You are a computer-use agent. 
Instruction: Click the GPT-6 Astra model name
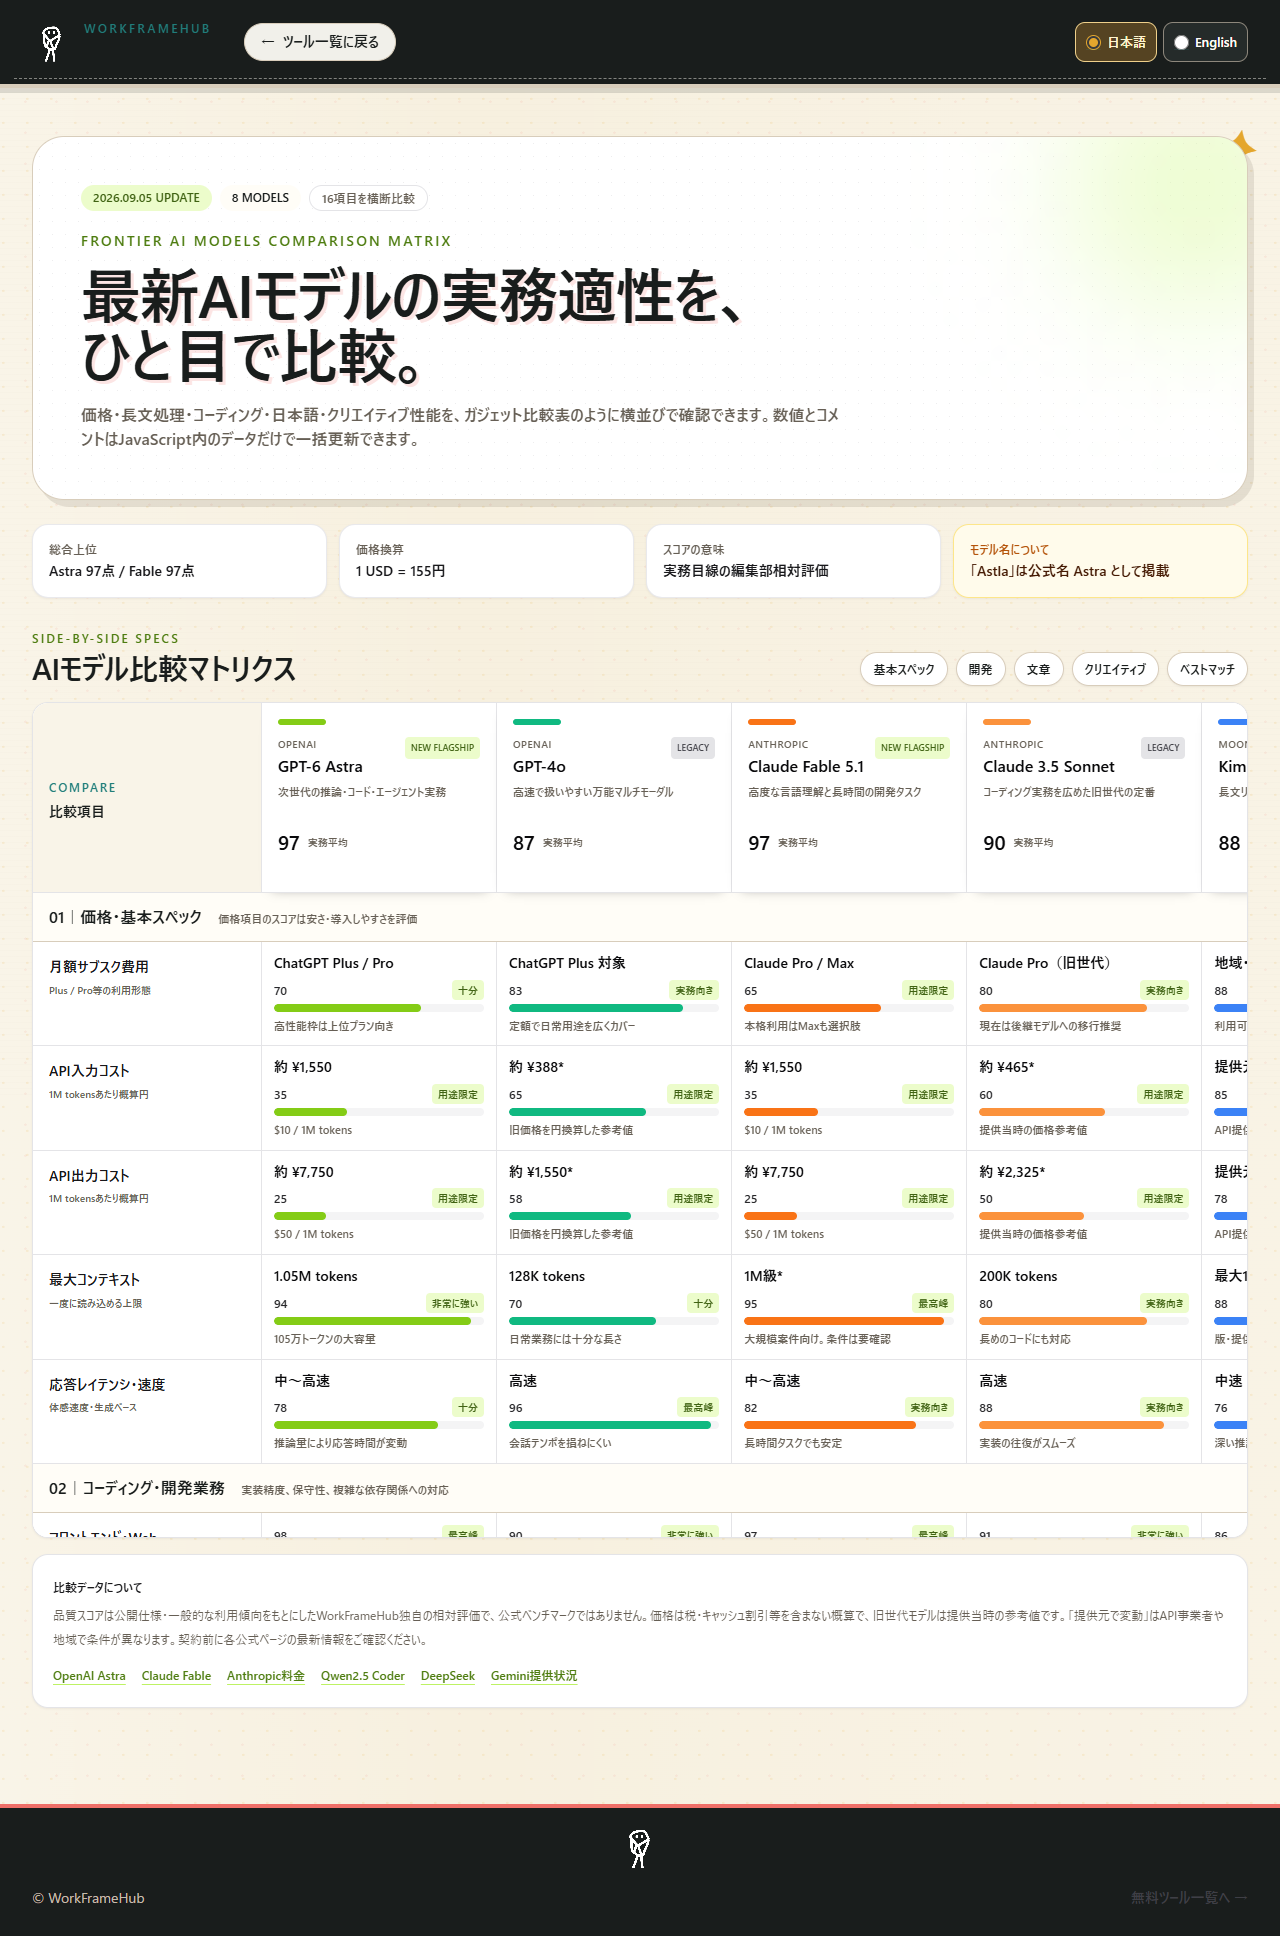pyautogui.click(x=320, y=767)
